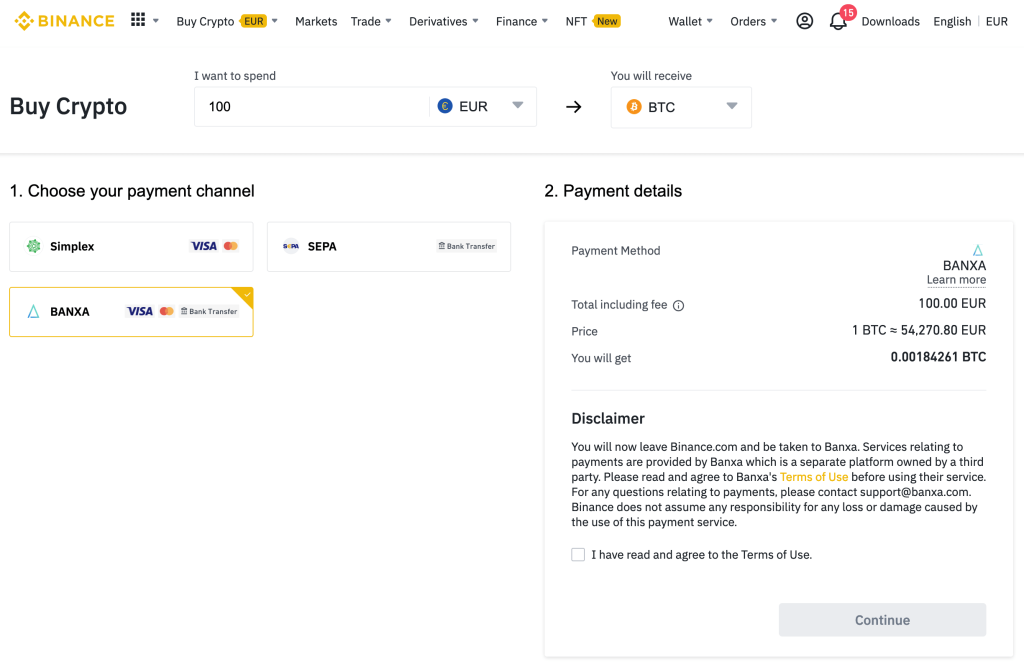The image size is (1024, 670).
Task: Follow the Learn more link under BANXA
Action: (956, 280)
